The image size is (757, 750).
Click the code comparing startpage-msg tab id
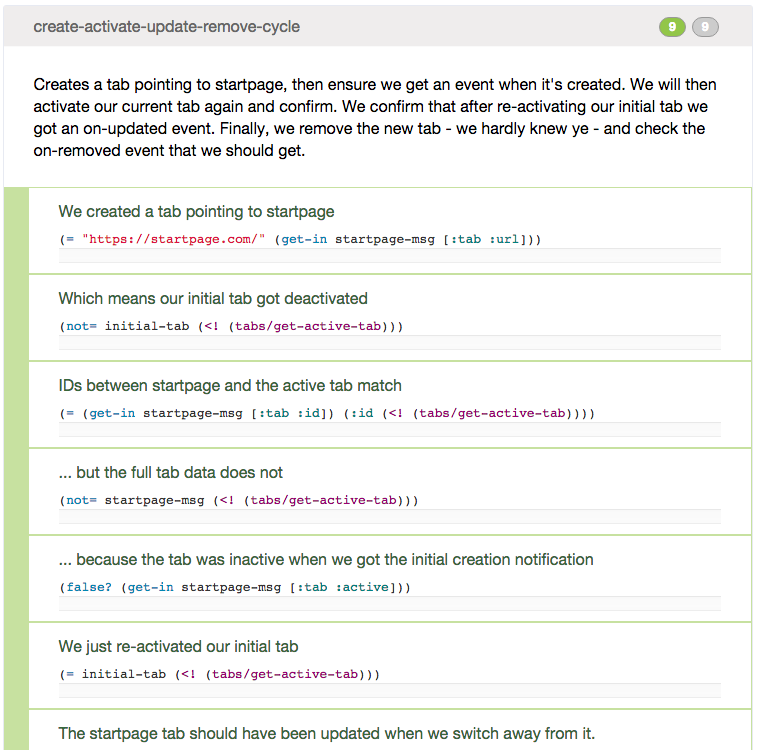tap(328, 413)
